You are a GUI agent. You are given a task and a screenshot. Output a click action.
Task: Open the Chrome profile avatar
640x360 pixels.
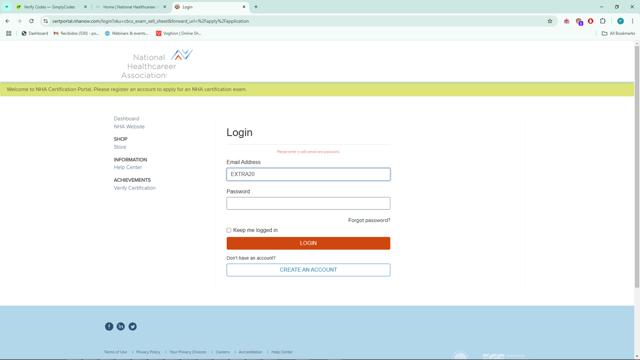pos(620,21)
